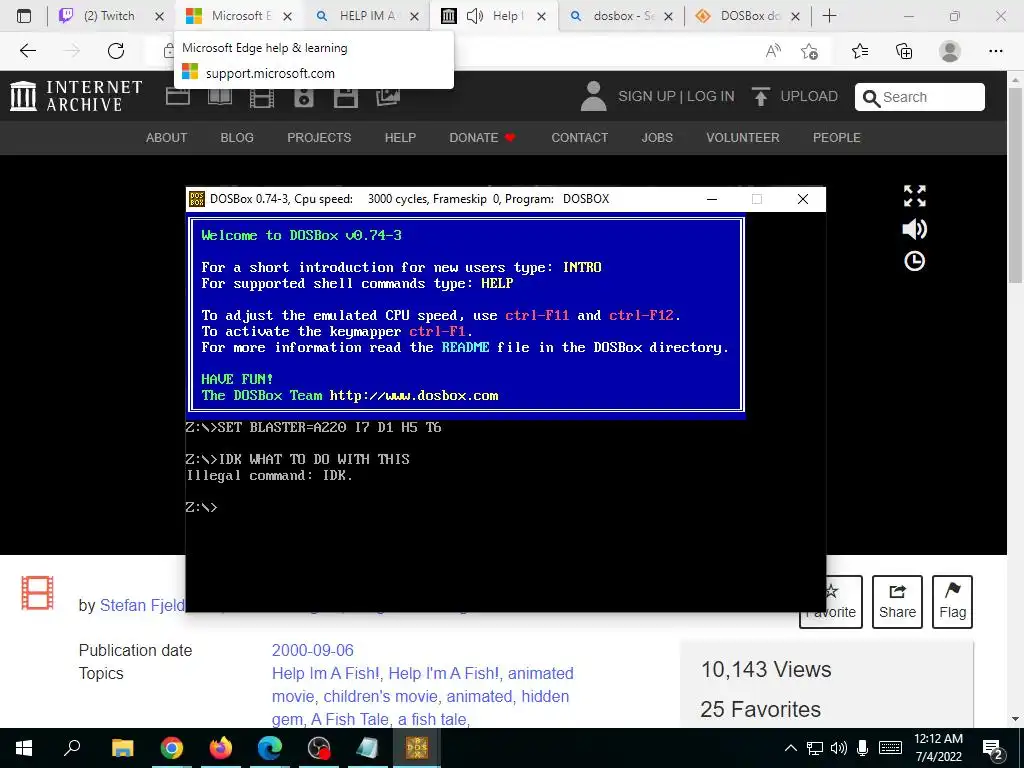Open Windows taskbar search
This screenshot has height=768, width=1024.
click(x=72, y=748)
